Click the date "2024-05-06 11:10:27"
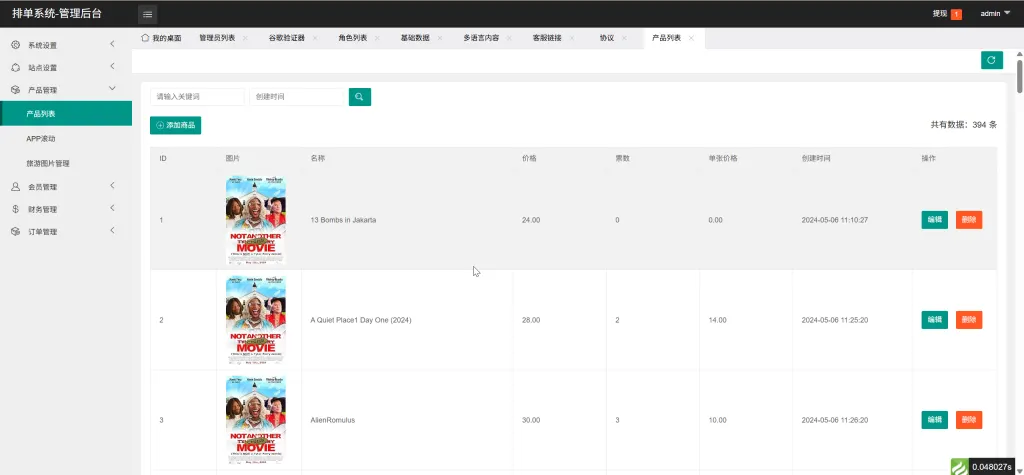This screenshot has height=475, width=1024. coord(835,220)
